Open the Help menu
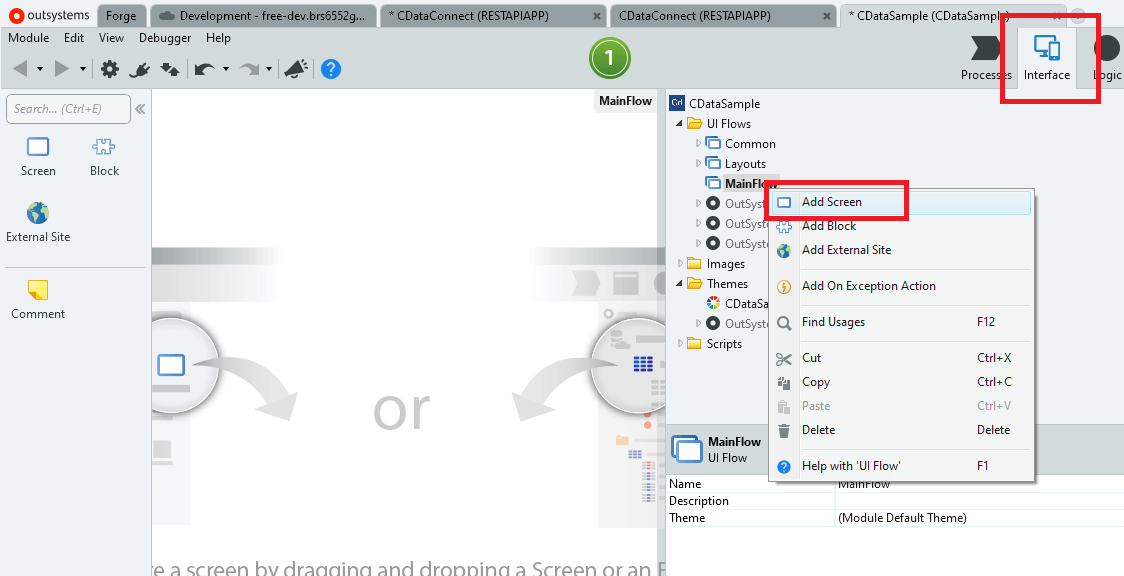The image size is (1124, 576). coord(218,38)
